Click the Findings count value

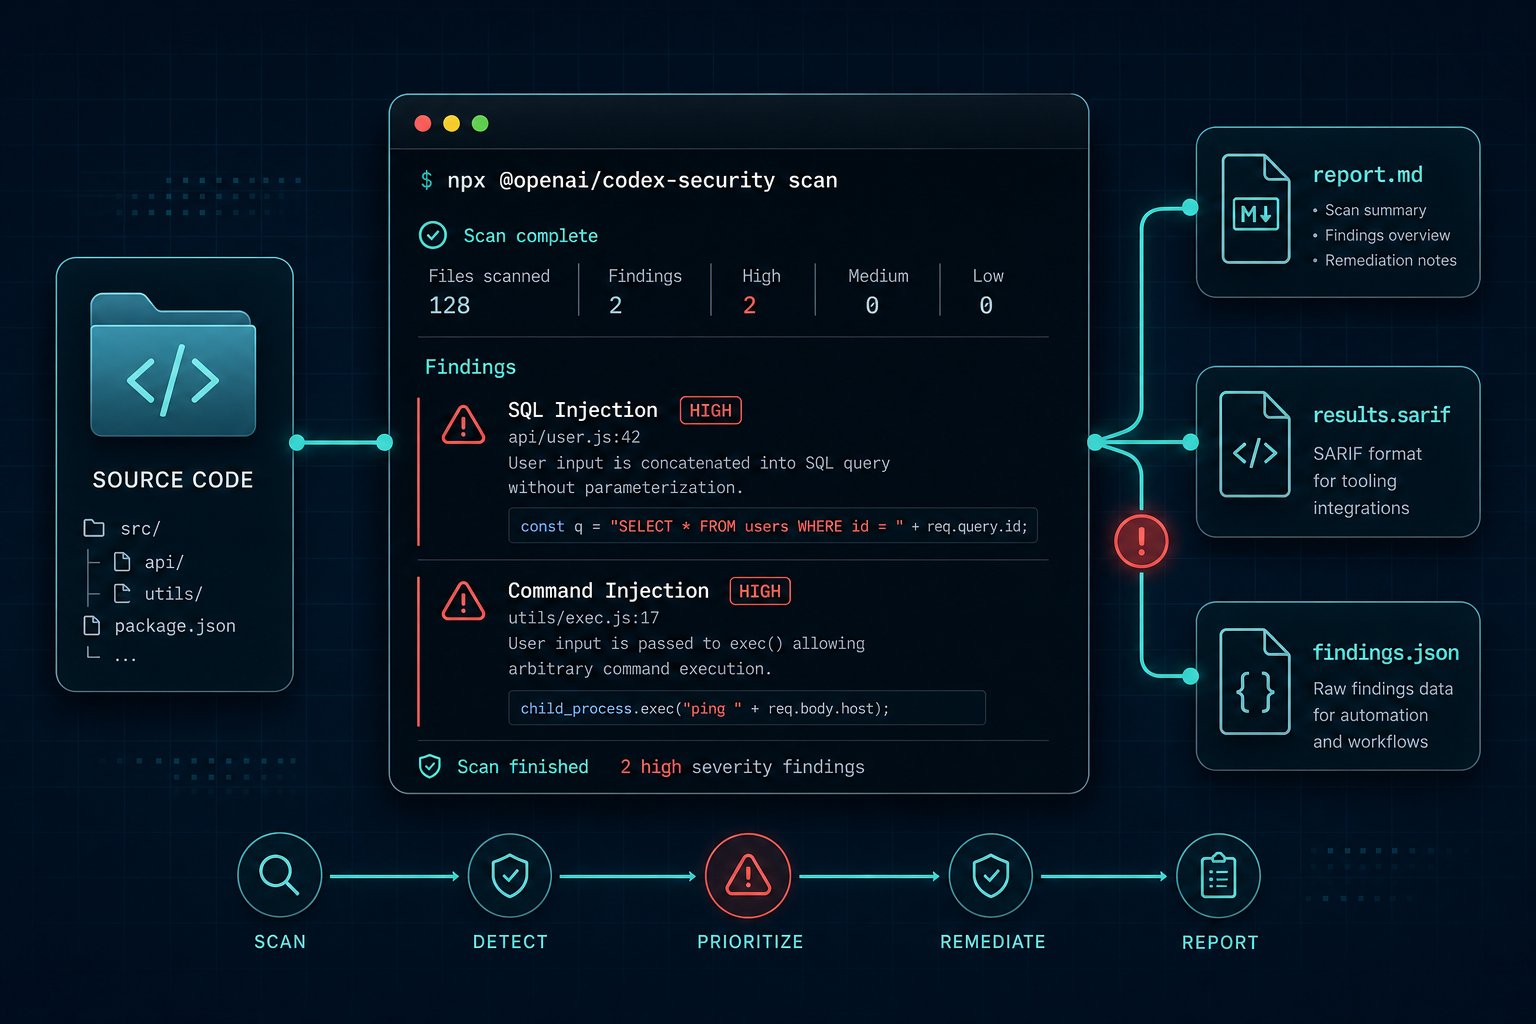point(616,306)
